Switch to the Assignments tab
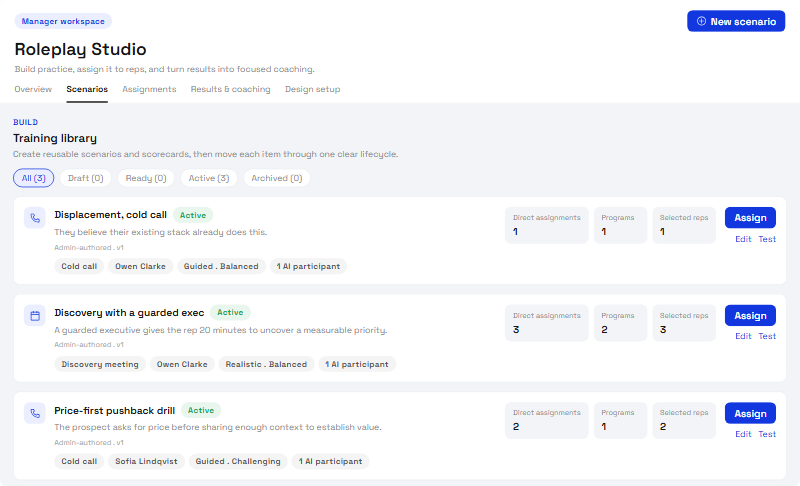Viewport: 800px width, 486px height. point(149,89)
